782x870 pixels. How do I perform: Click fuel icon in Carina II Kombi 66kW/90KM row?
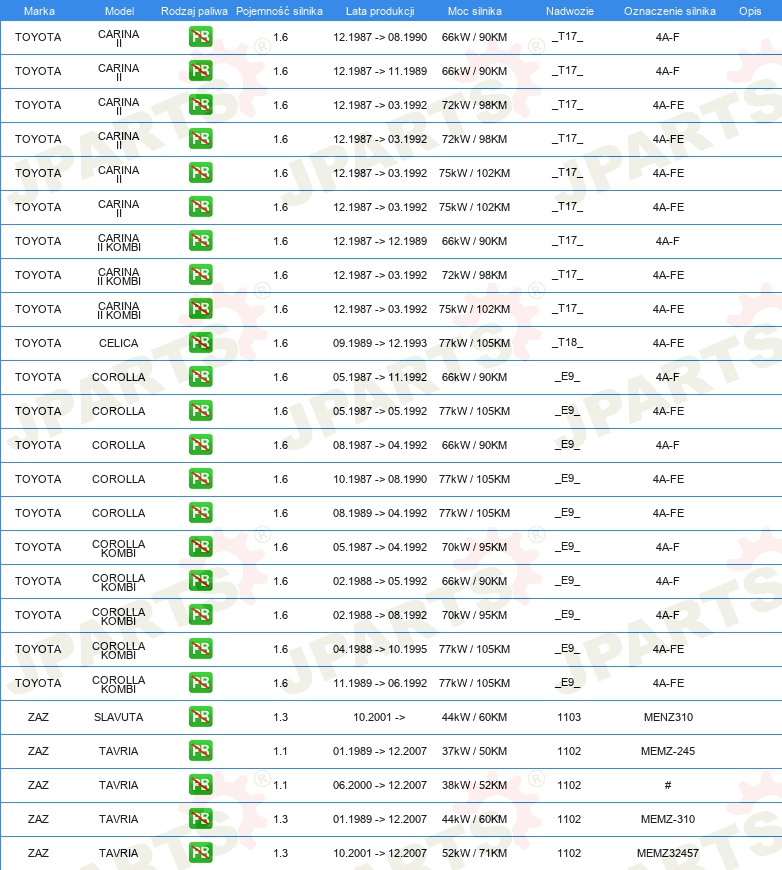click(200, 241)
